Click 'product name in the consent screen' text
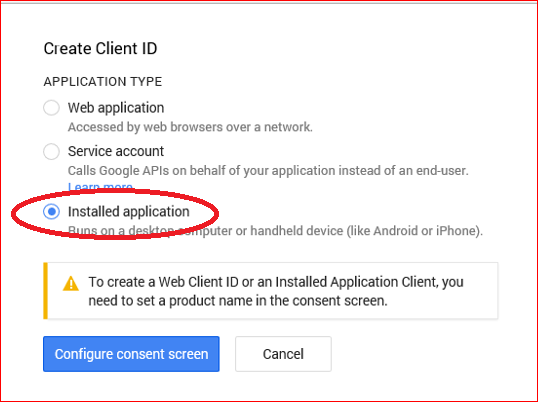 click(x=278, y=301)
